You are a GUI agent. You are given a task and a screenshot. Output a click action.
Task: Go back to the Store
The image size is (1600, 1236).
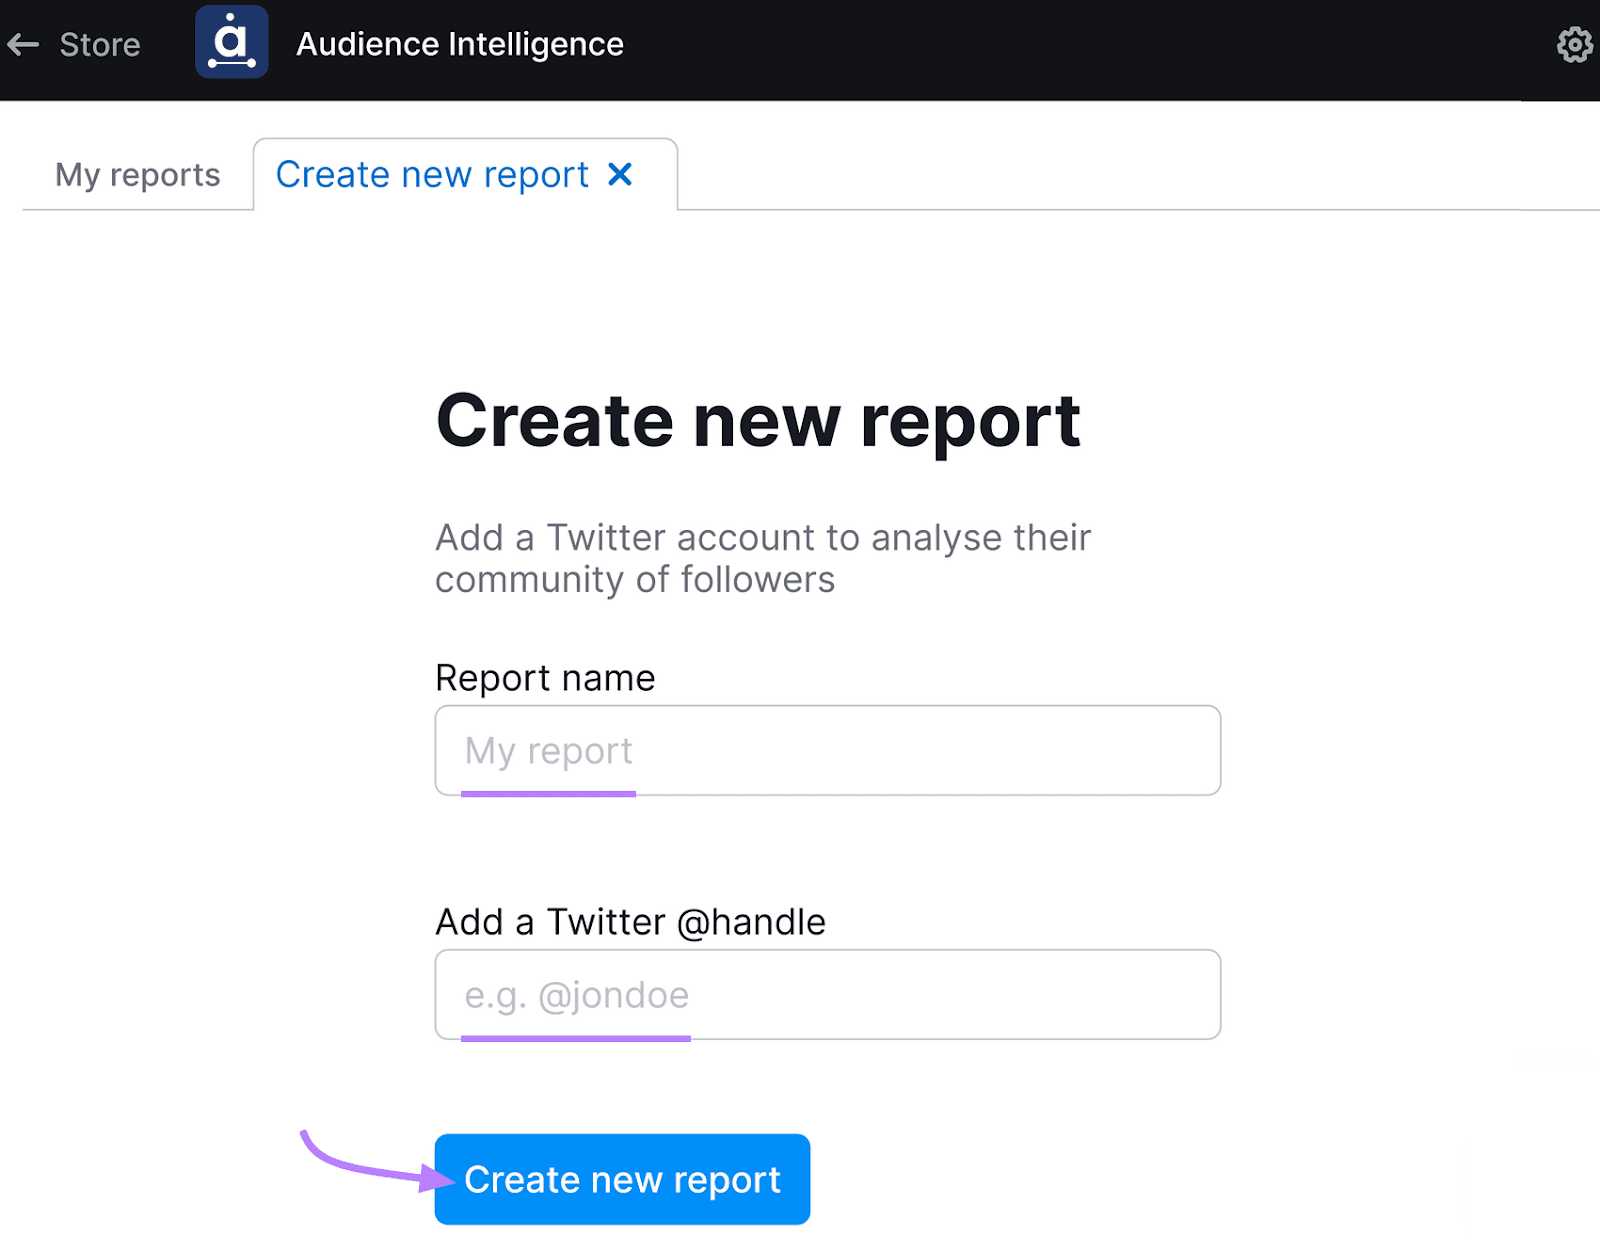click(x=100, y=43)
